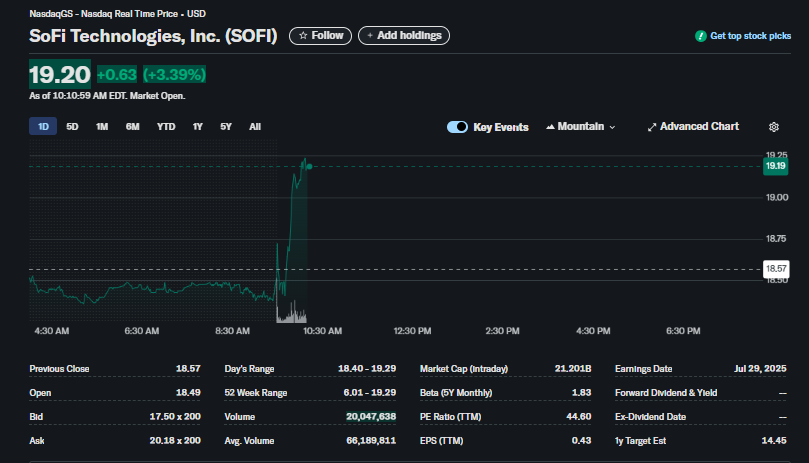
Task: Show the All time chart range
Action: tap(255, 126)
